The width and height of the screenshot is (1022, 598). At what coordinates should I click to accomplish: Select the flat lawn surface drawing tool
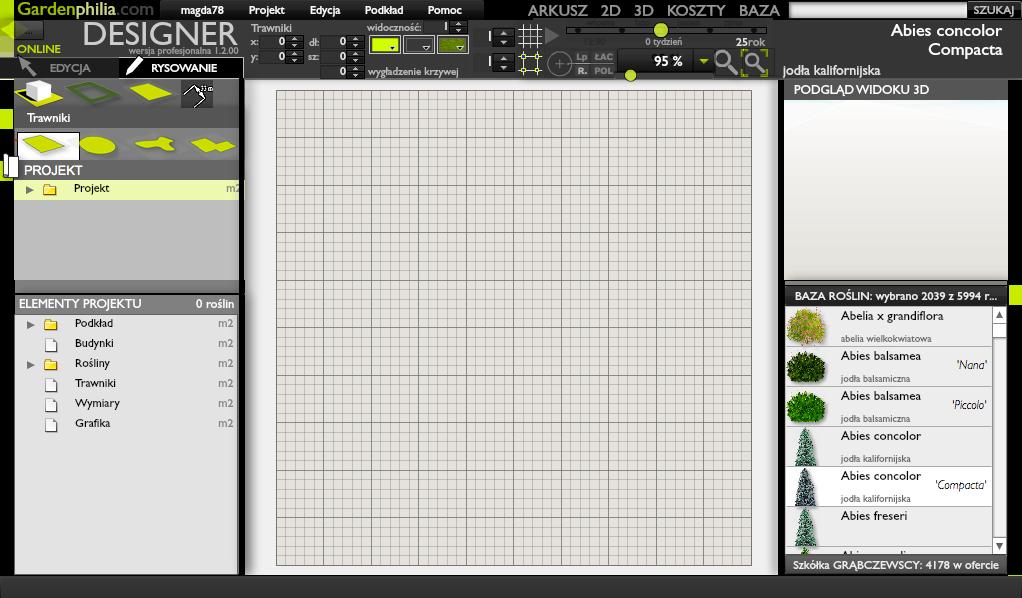[x=151, y=93]
